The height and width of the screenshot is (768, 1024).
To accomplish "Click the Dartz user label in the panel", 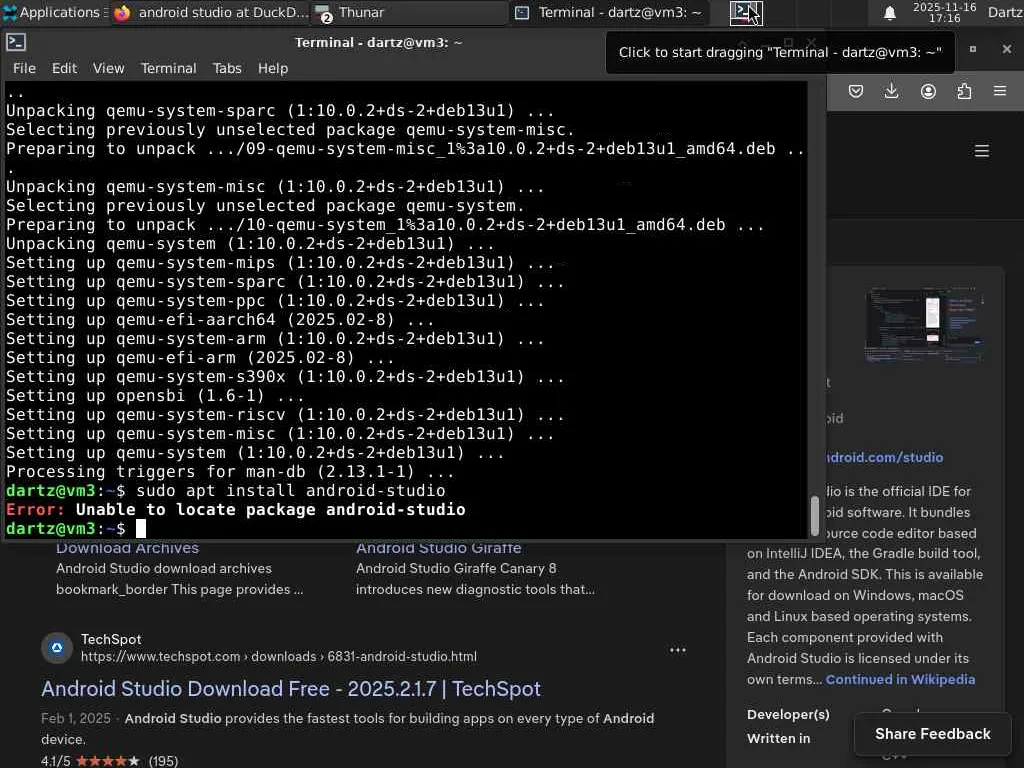I will tap(1004, 12).
